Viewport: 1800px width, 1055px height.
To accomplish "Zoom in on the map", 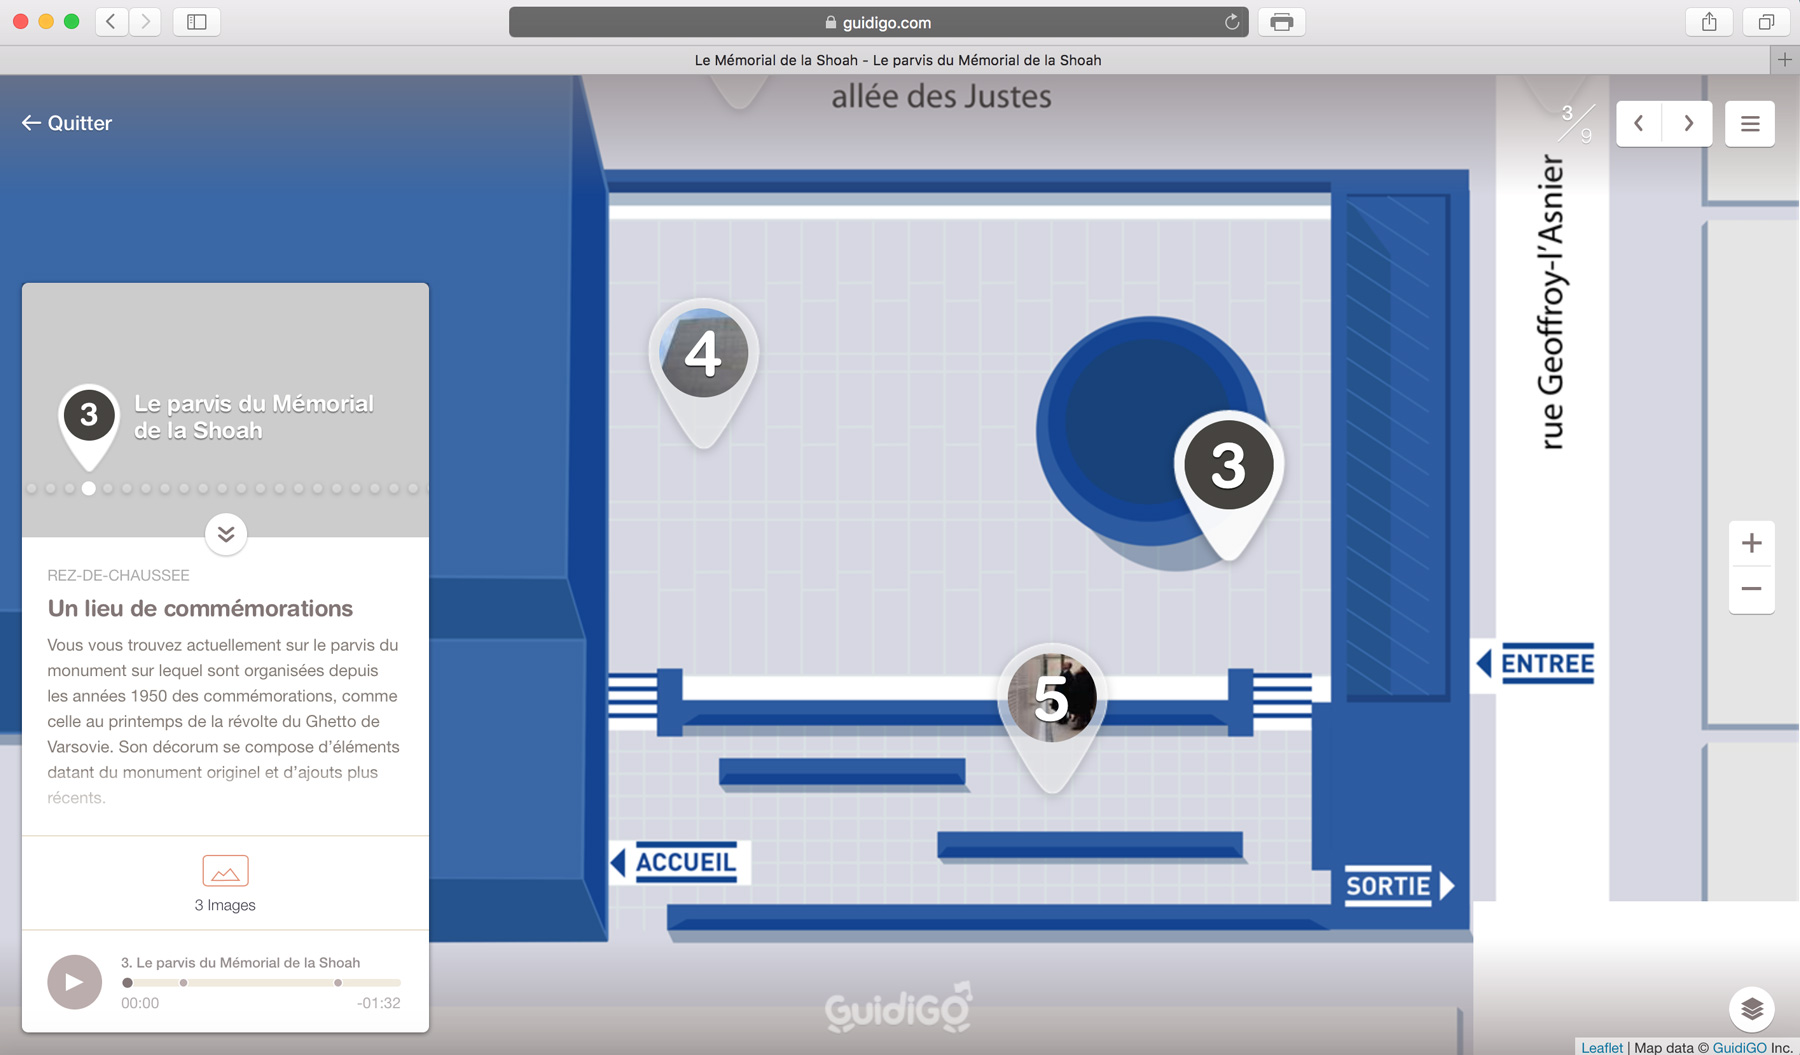I will pos(1751,543).
